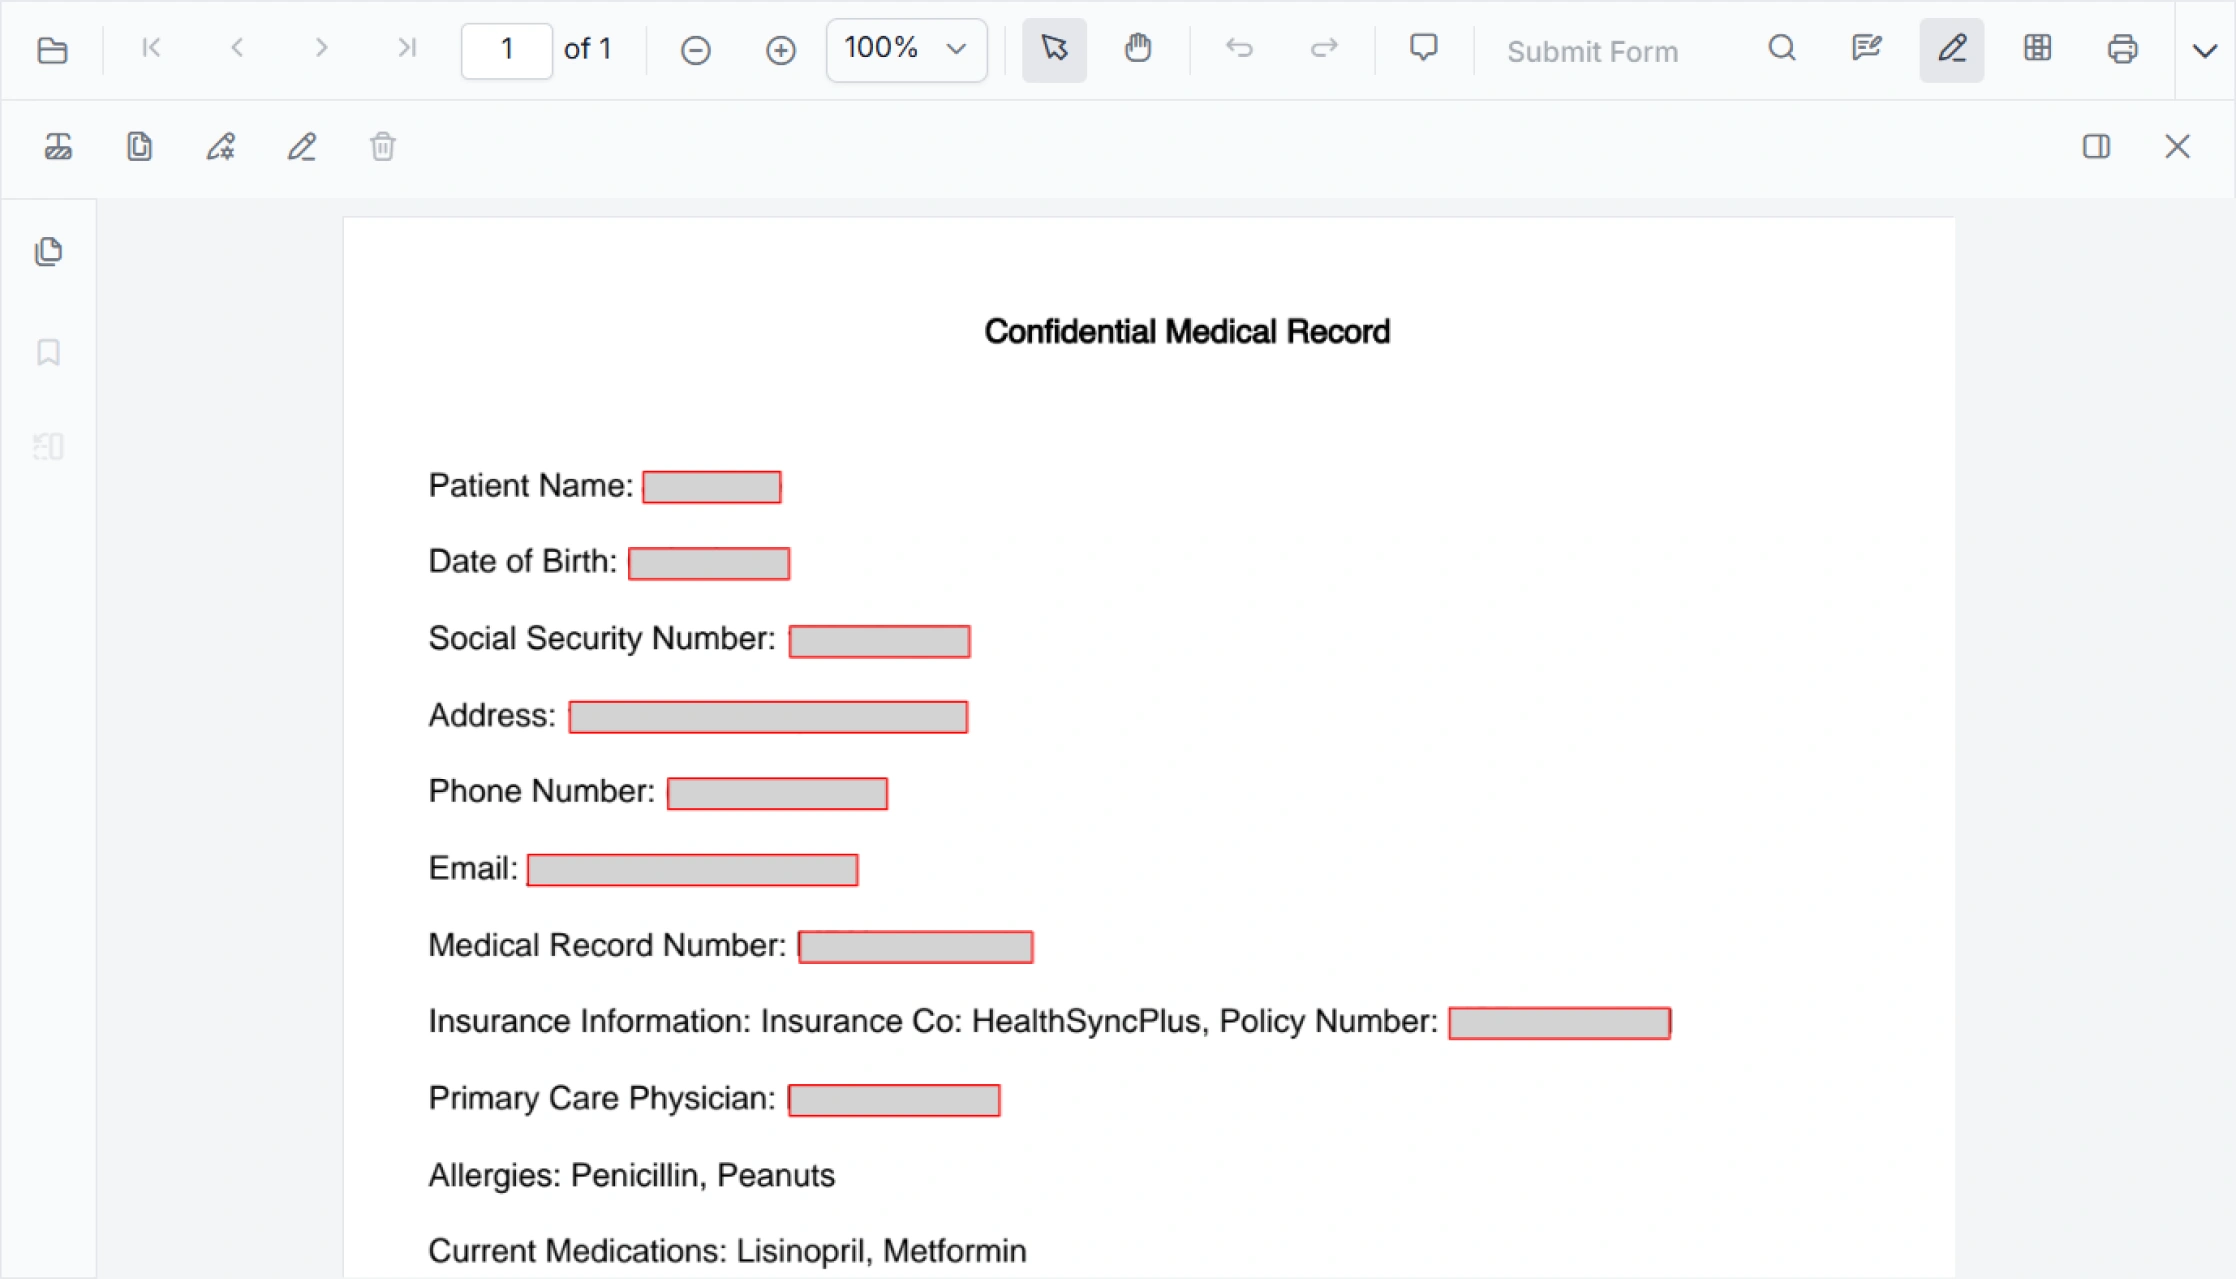
Task: Open redaction search patterns pen tool
Action: (220, 147)
